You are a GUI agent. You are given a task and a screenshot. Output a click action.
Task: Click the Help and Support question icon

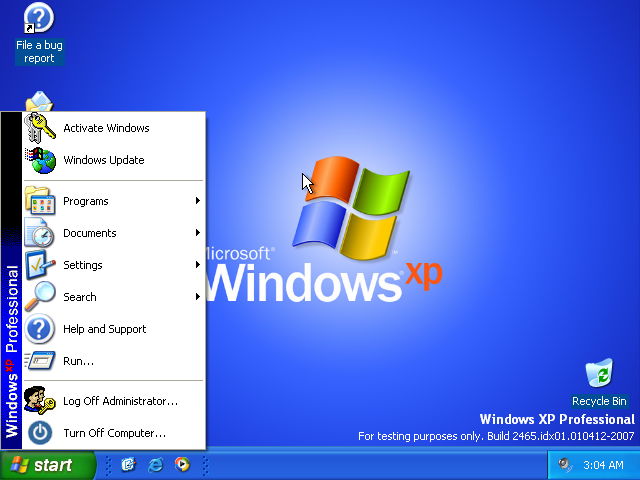(40, 329)
